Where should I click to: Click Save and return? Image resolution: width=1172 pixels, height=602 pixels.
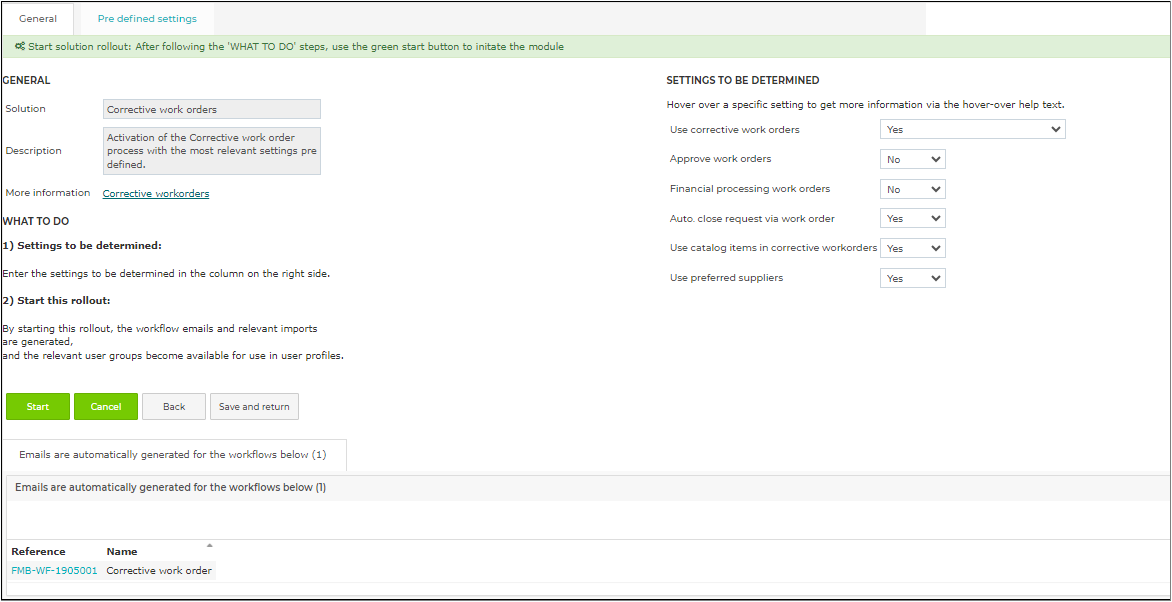point(254,407)
